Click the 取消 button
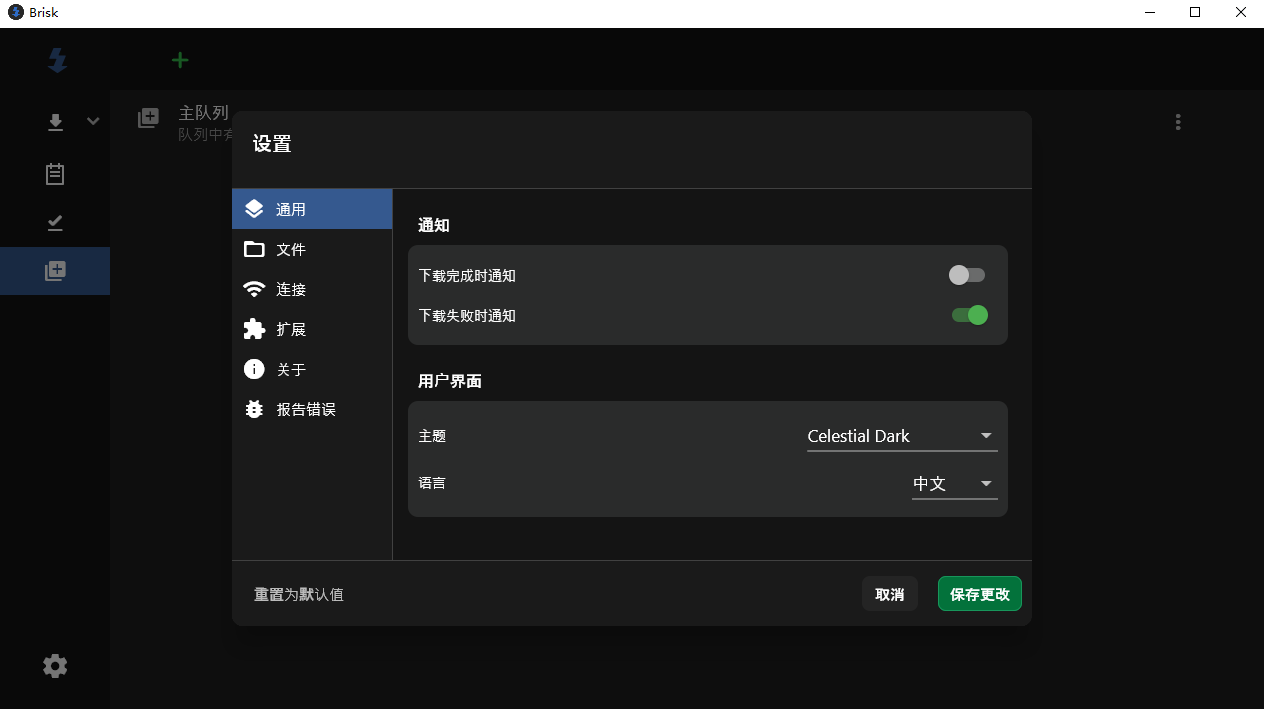 (889, 594)
